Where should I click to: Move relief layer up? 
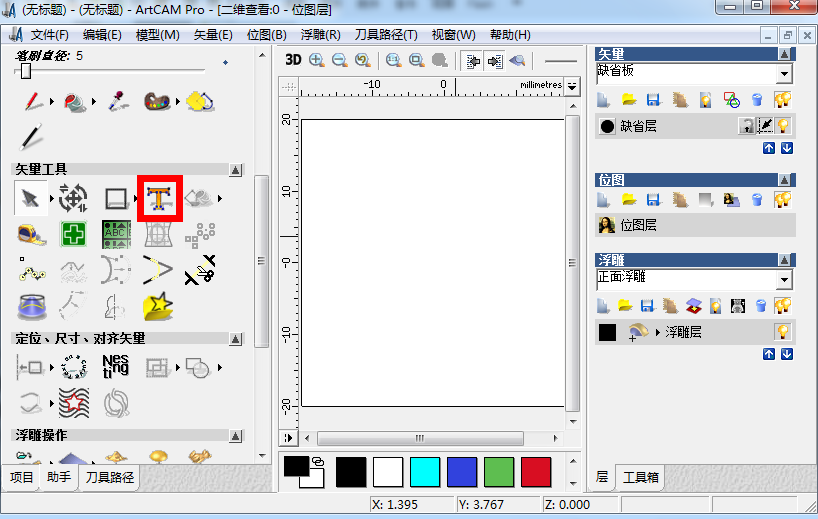pyautogui.click(x=769, y=354)
